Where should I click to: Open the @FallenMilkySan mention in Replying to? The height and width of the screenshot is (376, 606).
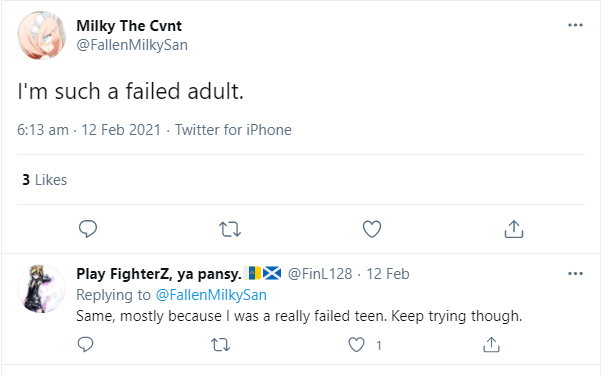[211, 295]
